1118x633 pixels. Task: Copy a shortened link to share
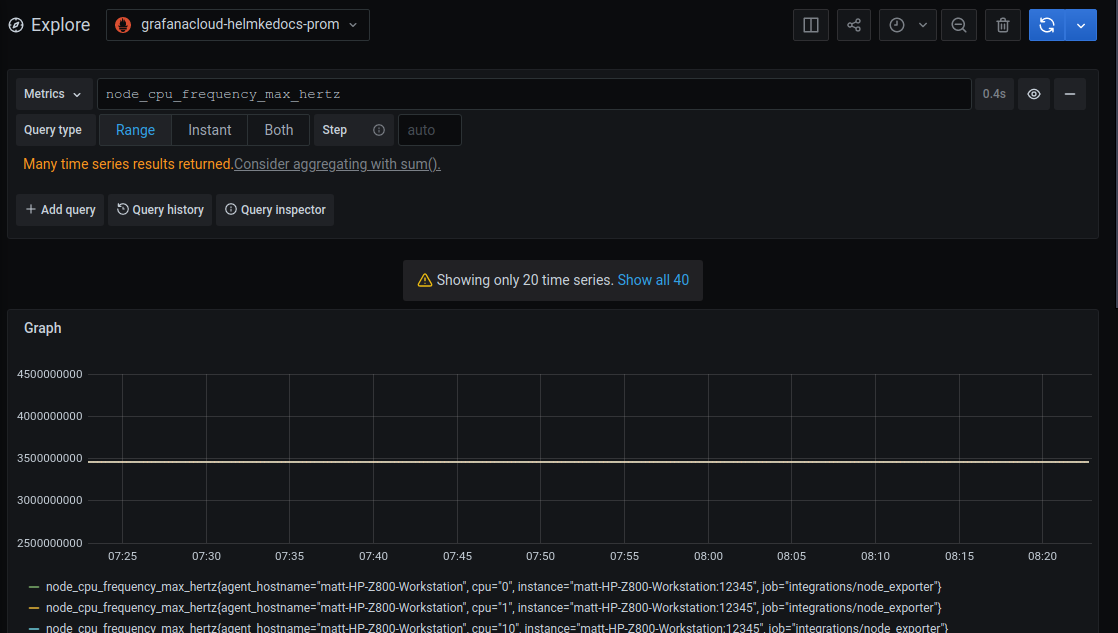coord(853,24)
